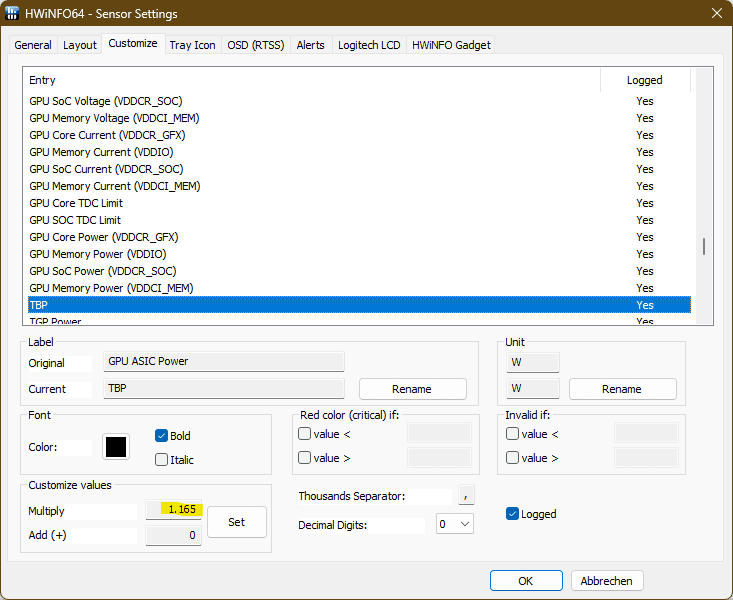733x600 pixels.
Task: Select GPU Memory Power (VDDCI_MEM) entry
Action: [359, 288]
